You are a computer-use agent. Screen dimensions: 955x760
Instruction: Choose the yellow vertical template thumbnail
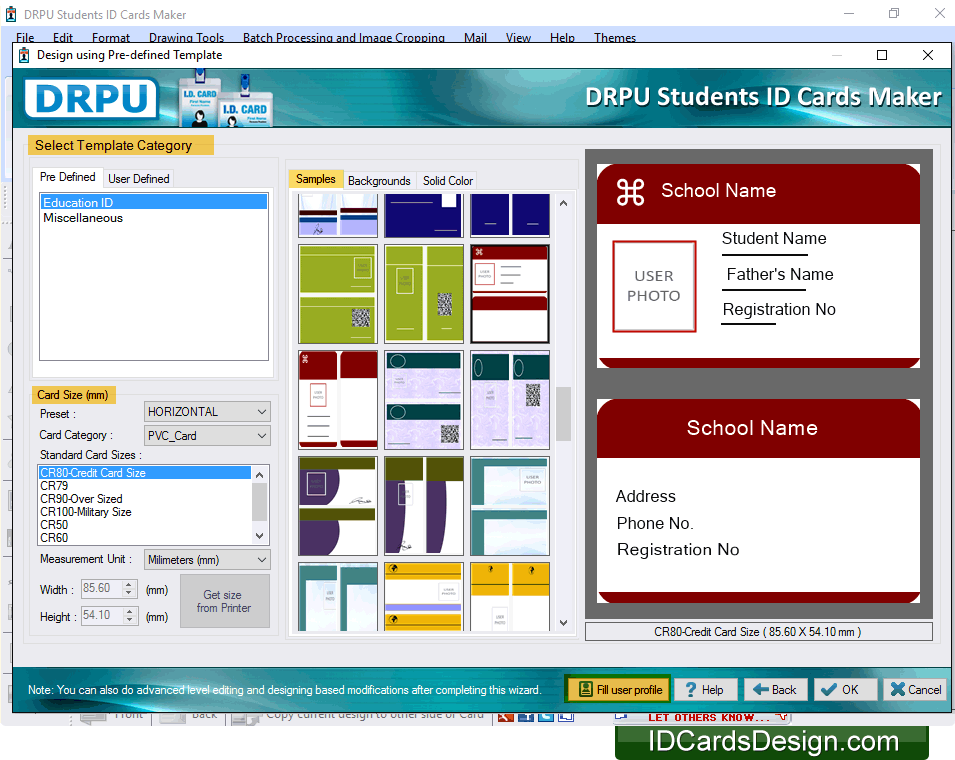point(510,597)
